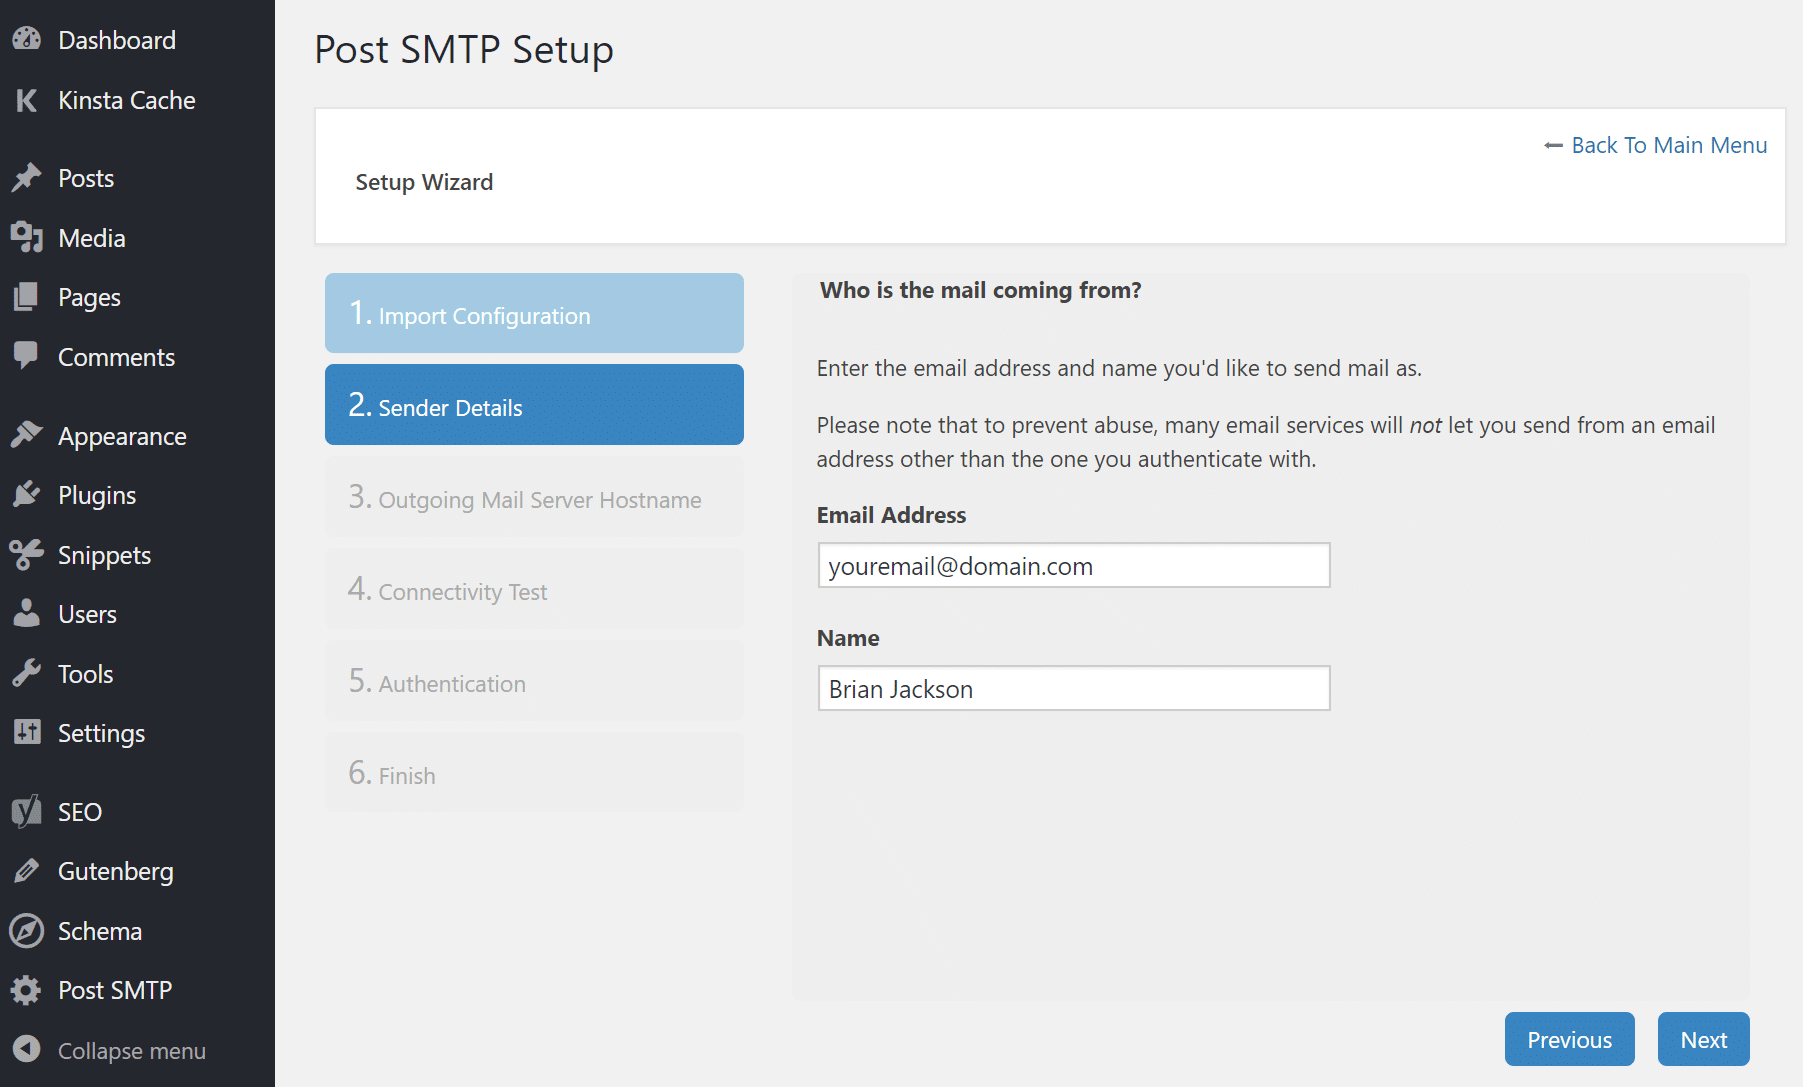This screenshot has width=1803, height=1087.
Task: Select the Gutenberg pencil icon
Action: coord(27,871)
